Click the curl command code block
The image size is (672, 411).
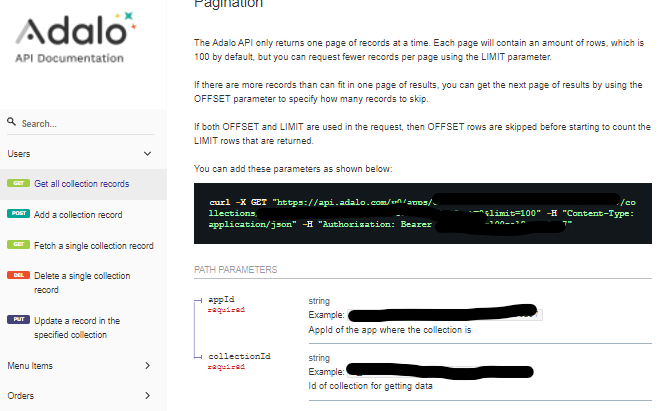pyautogui.click(x=423, y=213)
